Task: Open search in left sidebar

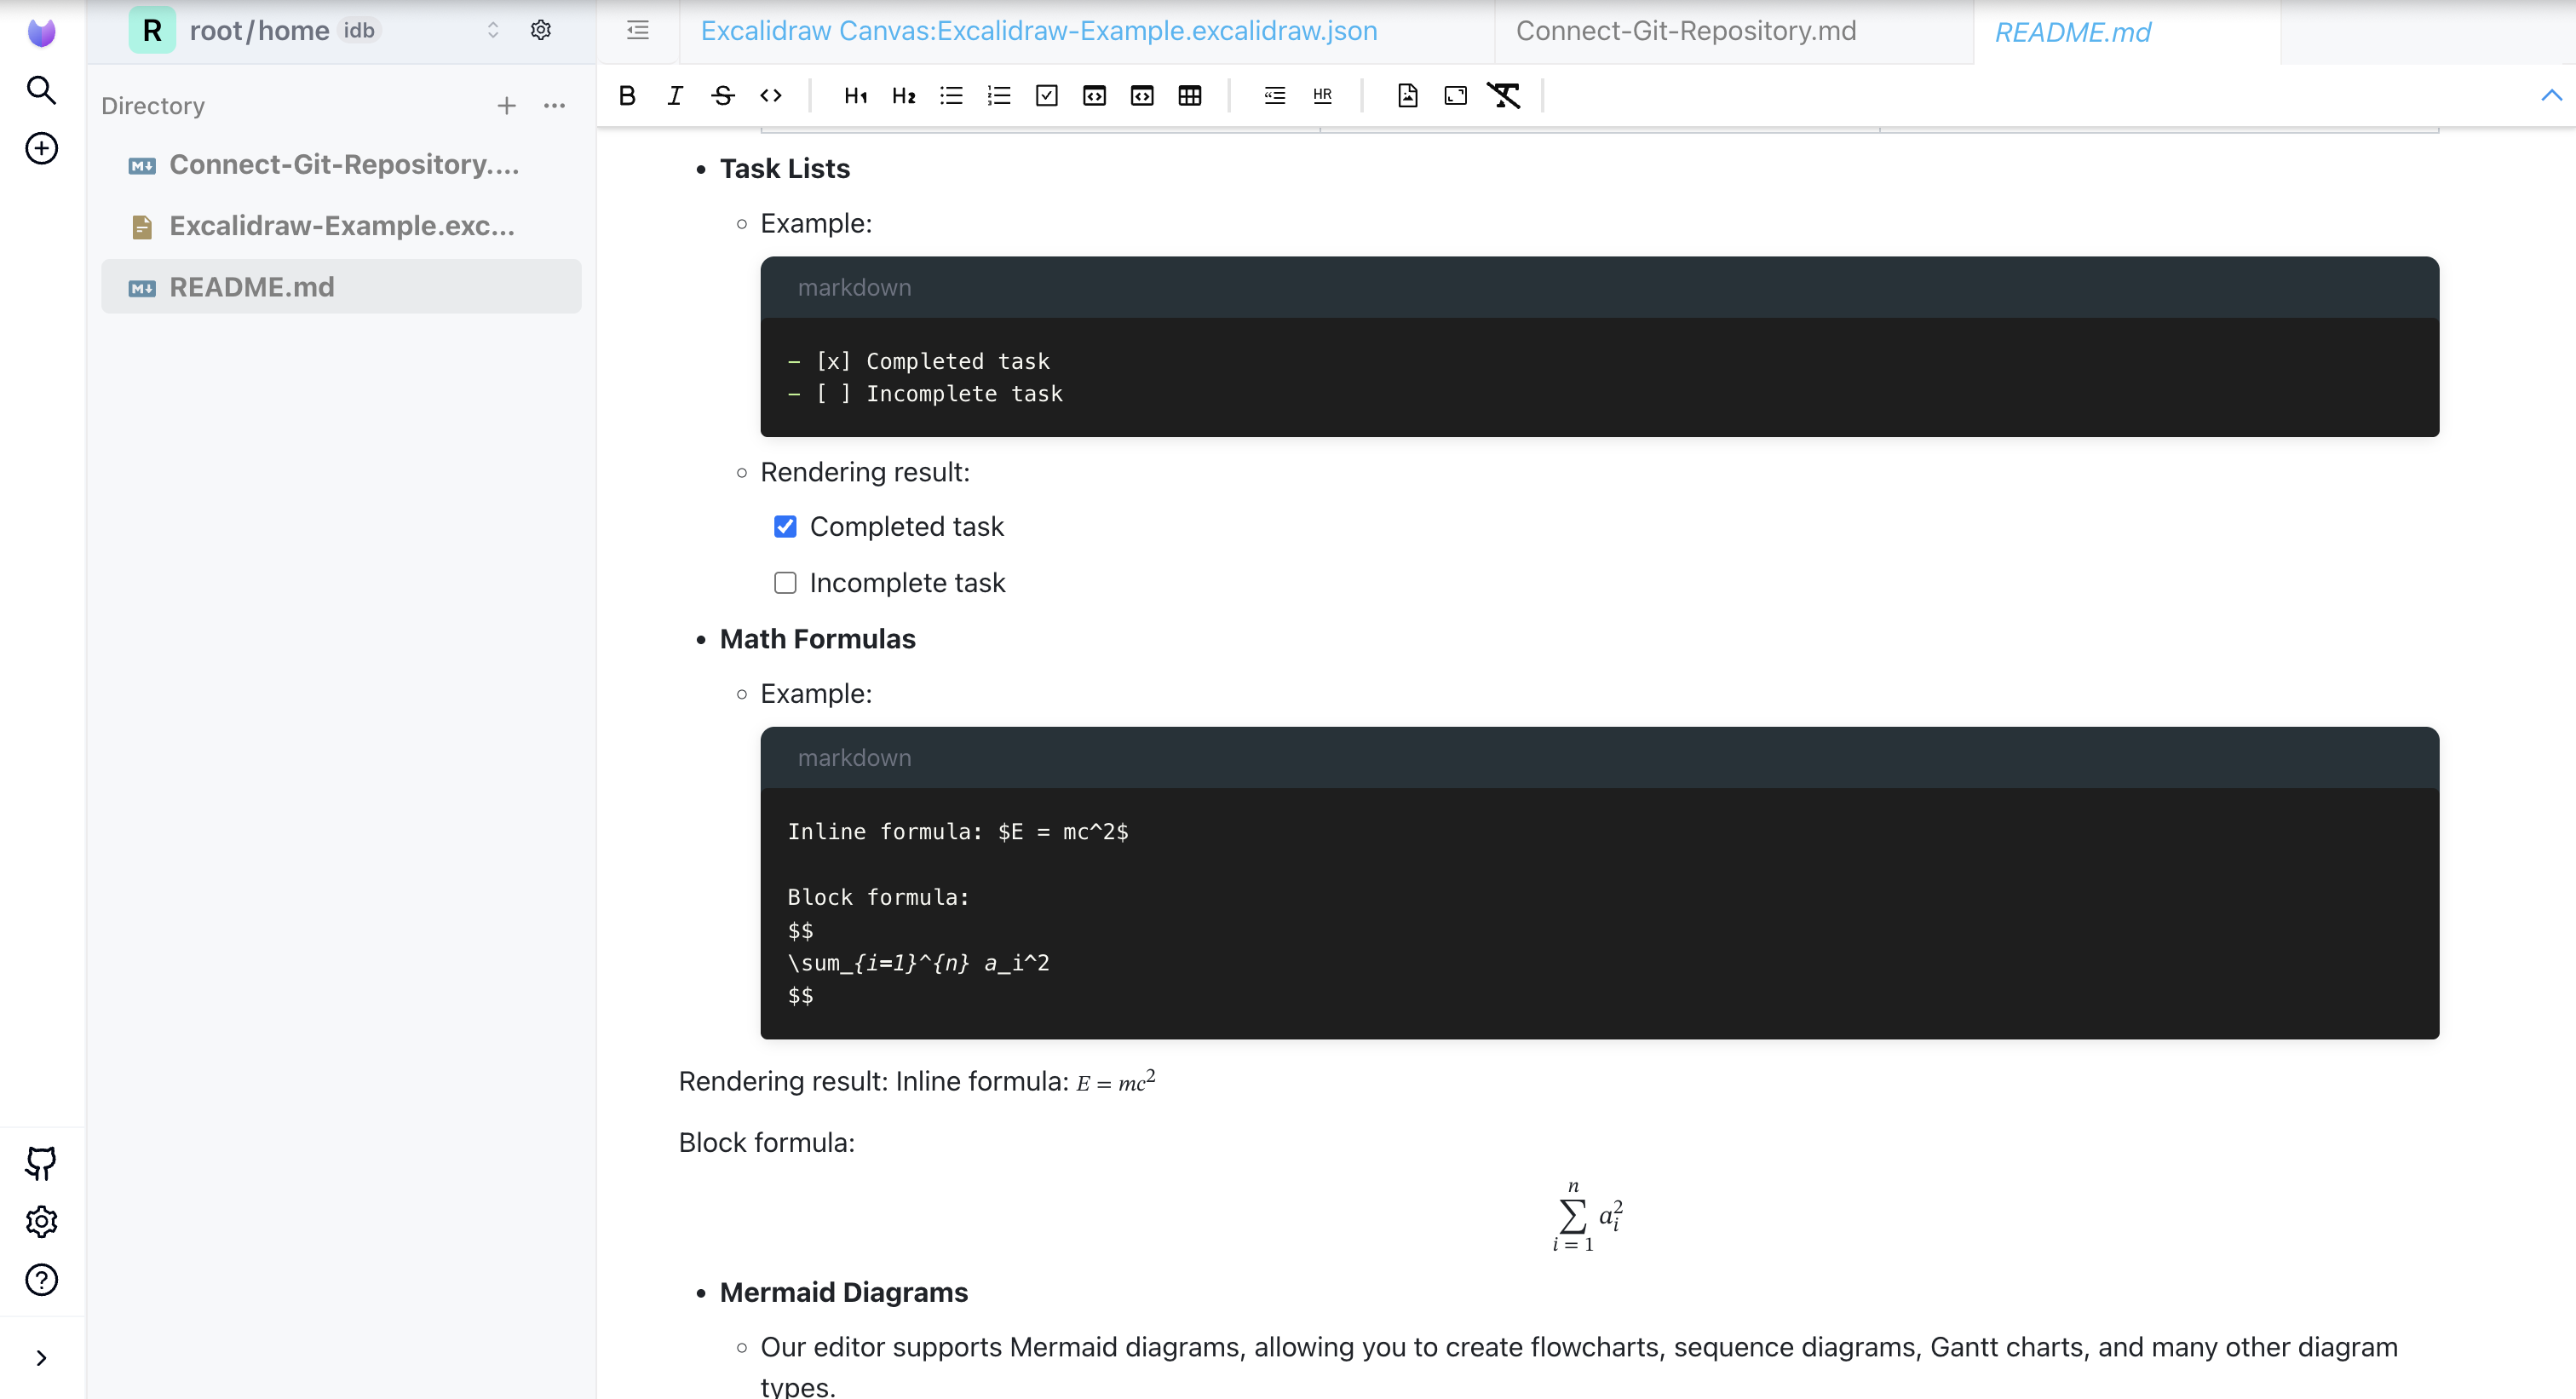Action: click(x=41, y=90)
